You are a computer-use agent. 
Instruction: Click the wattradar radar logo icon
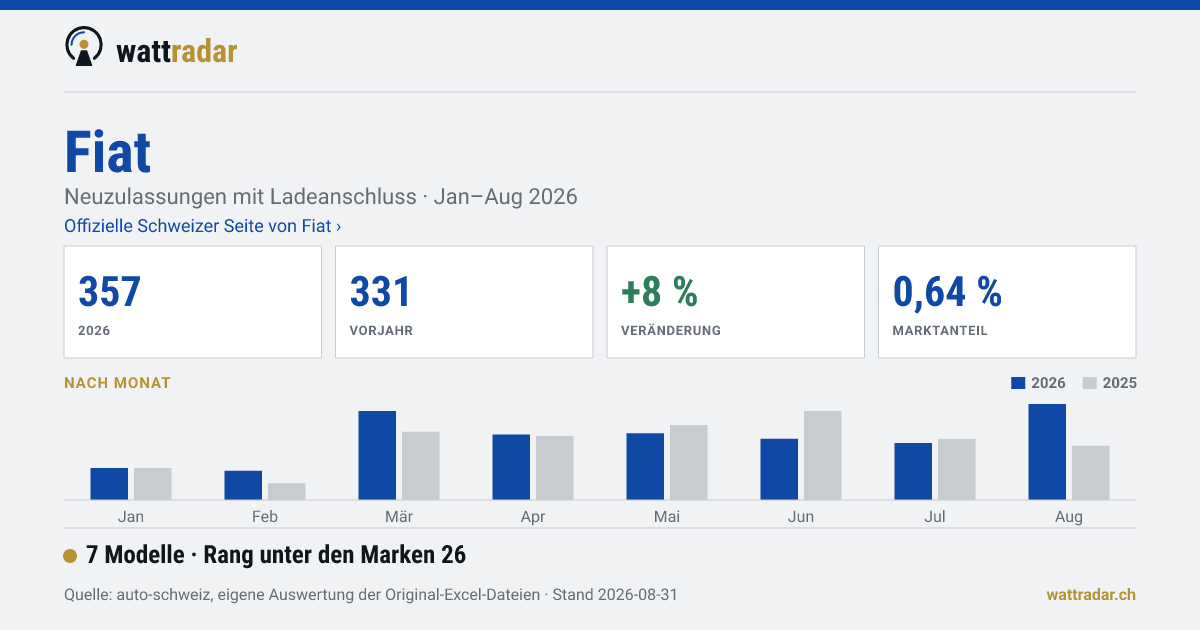click(83, 46)
